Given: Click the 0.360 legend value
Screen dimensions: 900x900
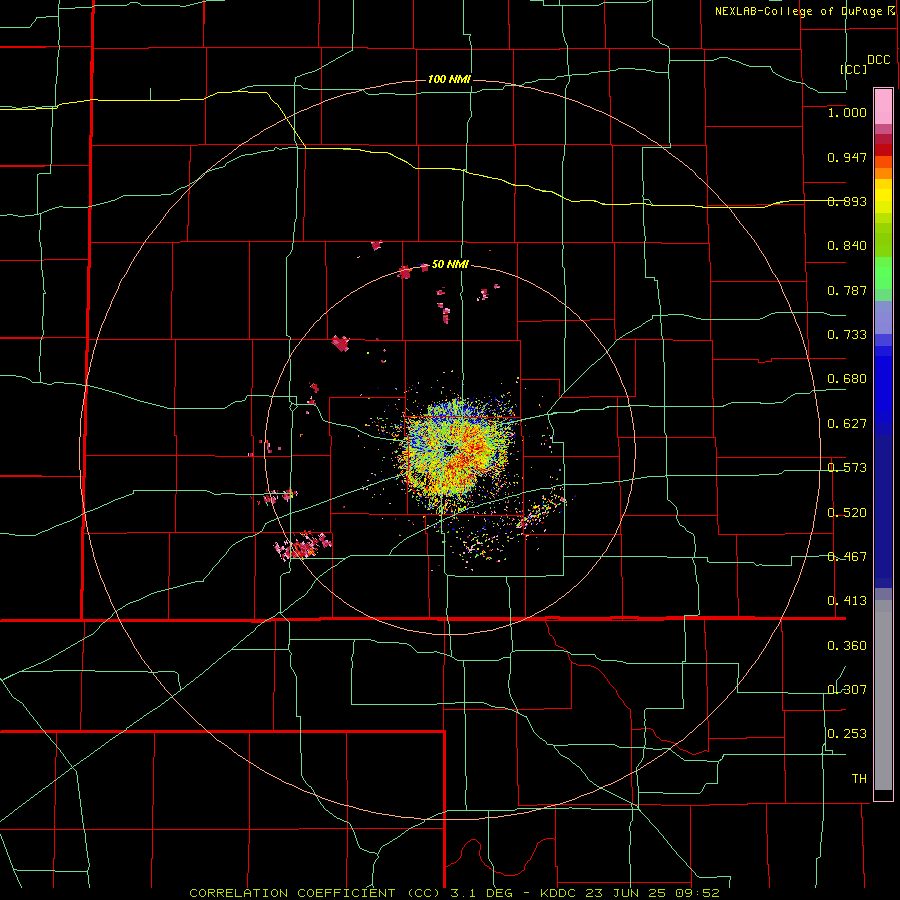Looking at the screenshot, I should pos(847,646).
